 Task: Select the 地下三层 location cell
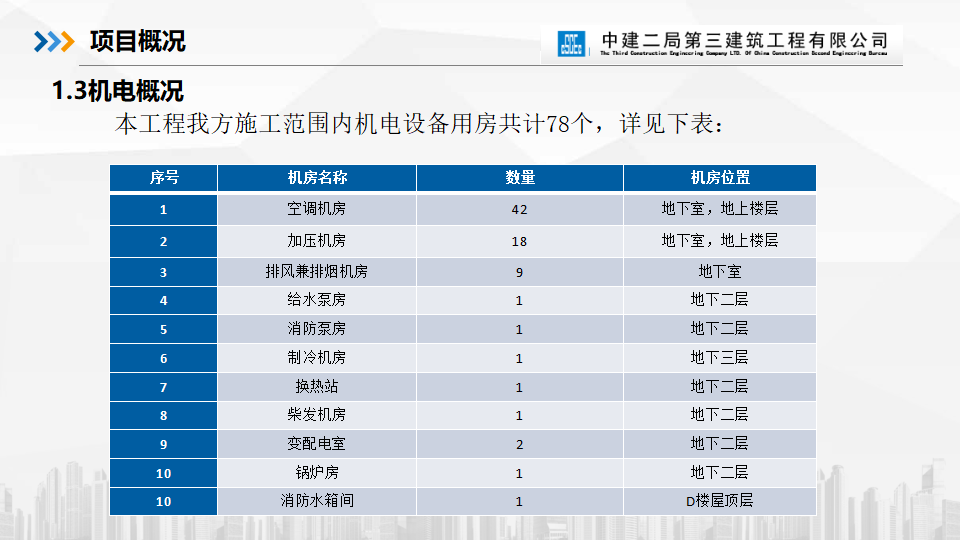coord(719,357)
